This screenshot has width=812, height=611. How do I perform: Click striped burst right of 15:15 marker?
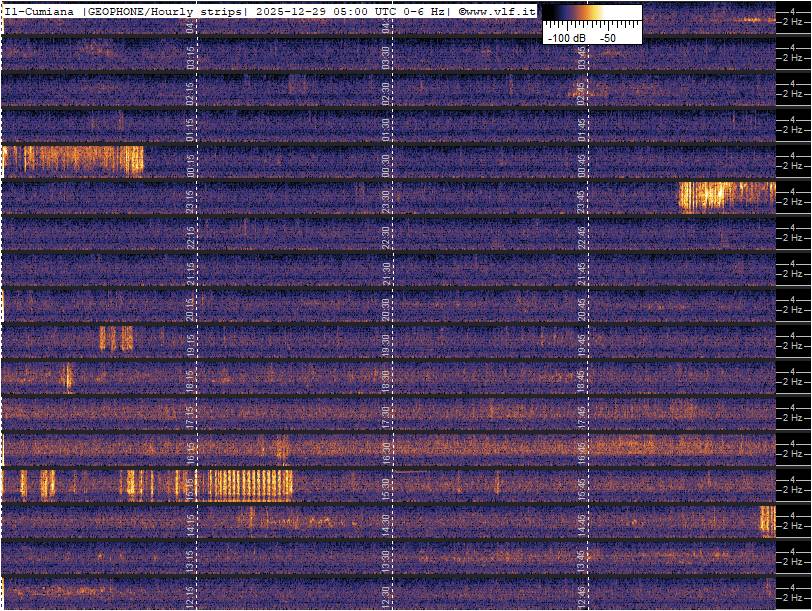(249, 485)
